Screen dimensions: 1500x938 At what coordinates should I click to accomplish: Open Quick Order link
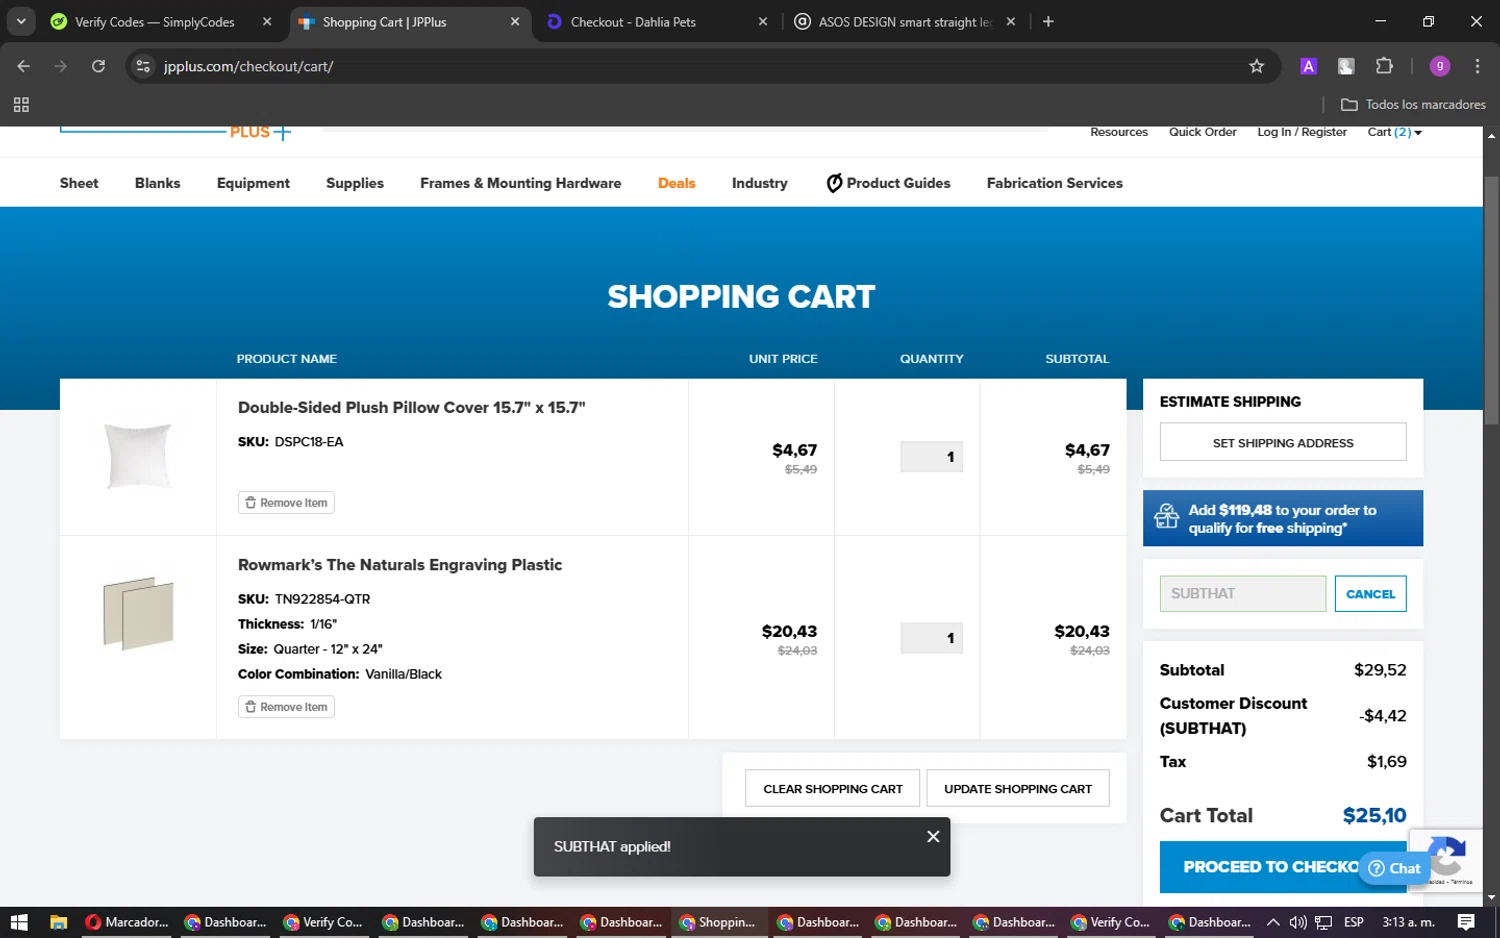1203,132
